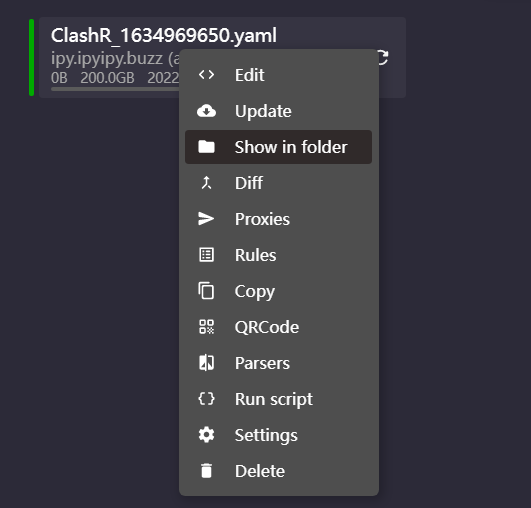The height and width of the screenshot is (508, 531).
Task: Click the cloud download Update icon
Action: click(206, 111)
